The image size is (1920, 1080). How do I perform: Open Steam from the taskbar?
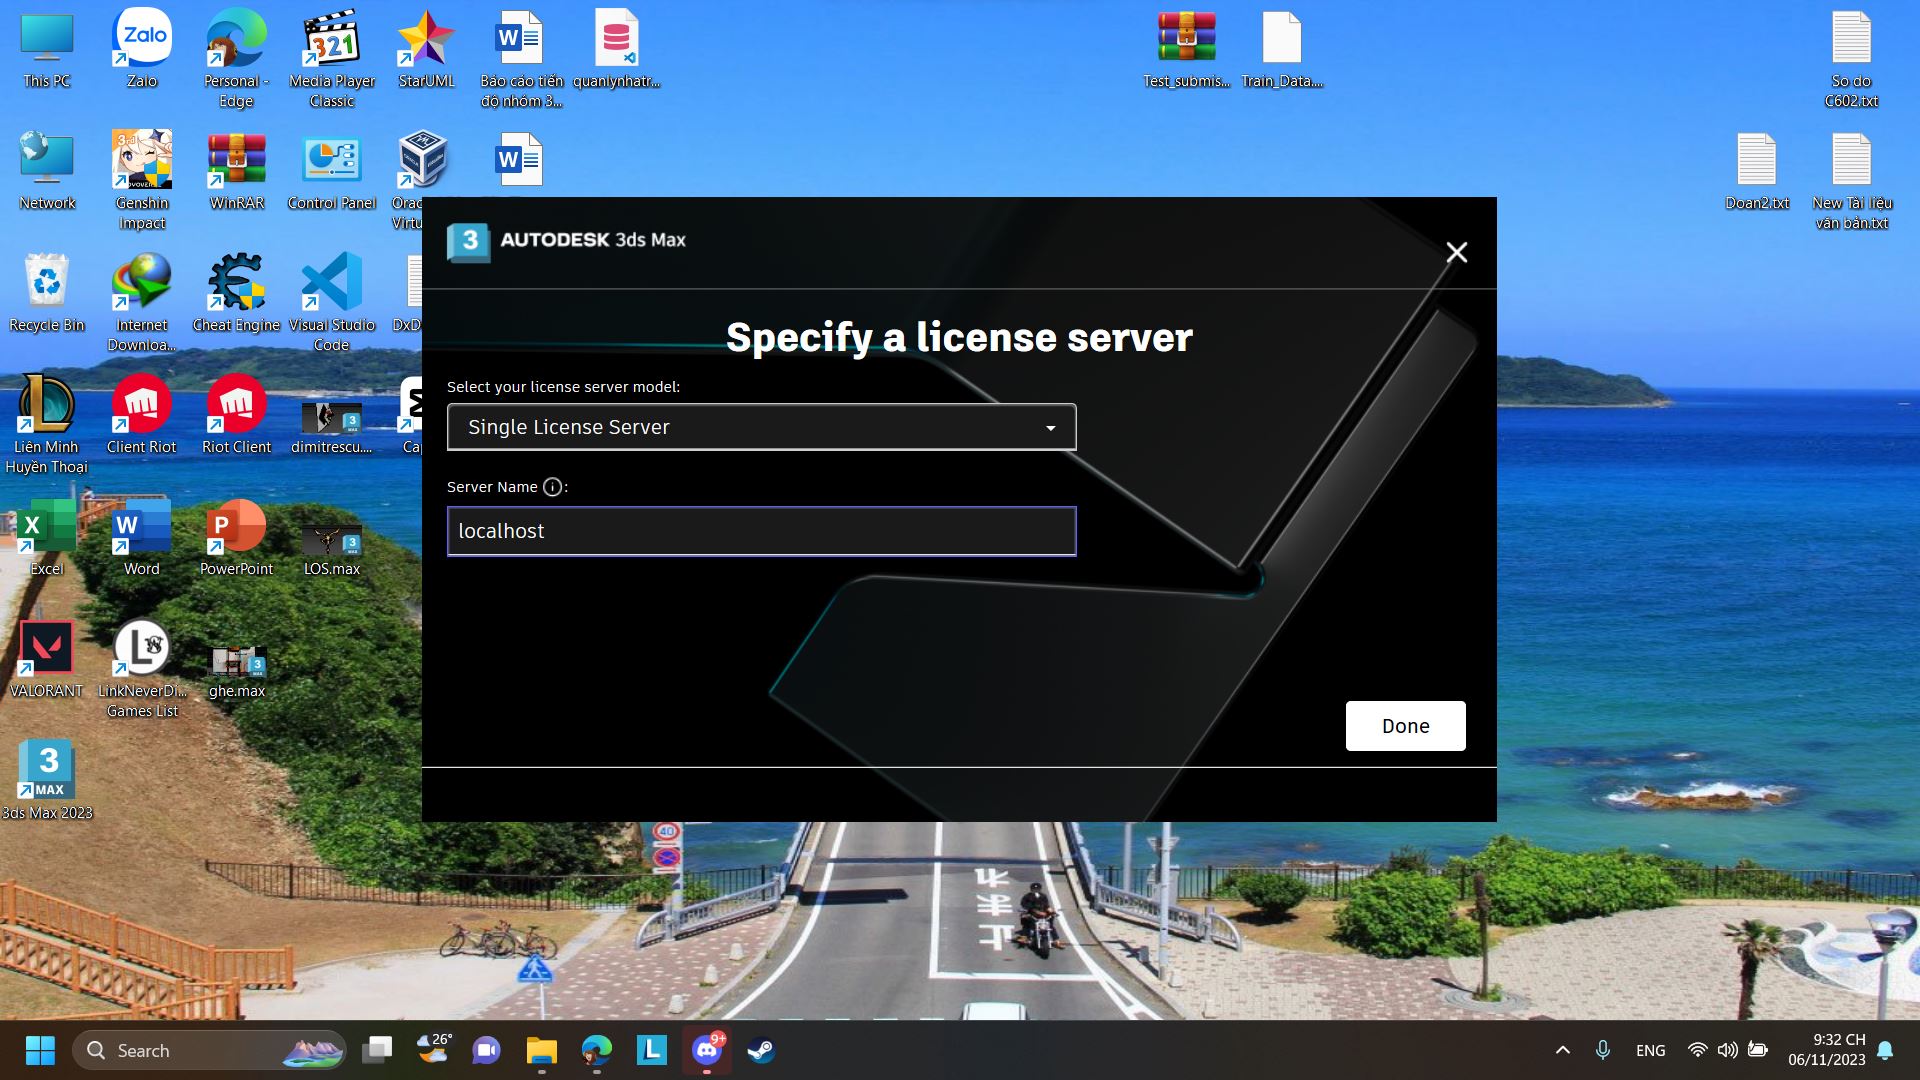[x=761, y=1050]
